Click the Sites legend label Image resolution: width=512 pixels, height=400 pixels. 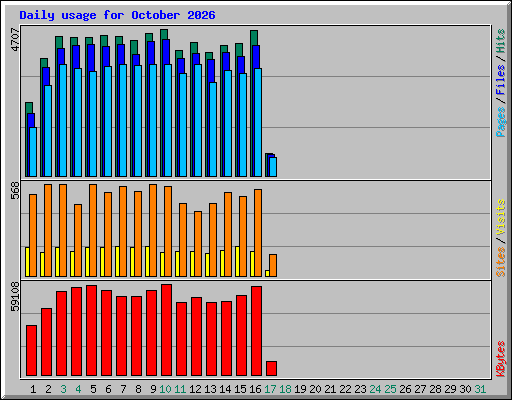click(500, 262)
